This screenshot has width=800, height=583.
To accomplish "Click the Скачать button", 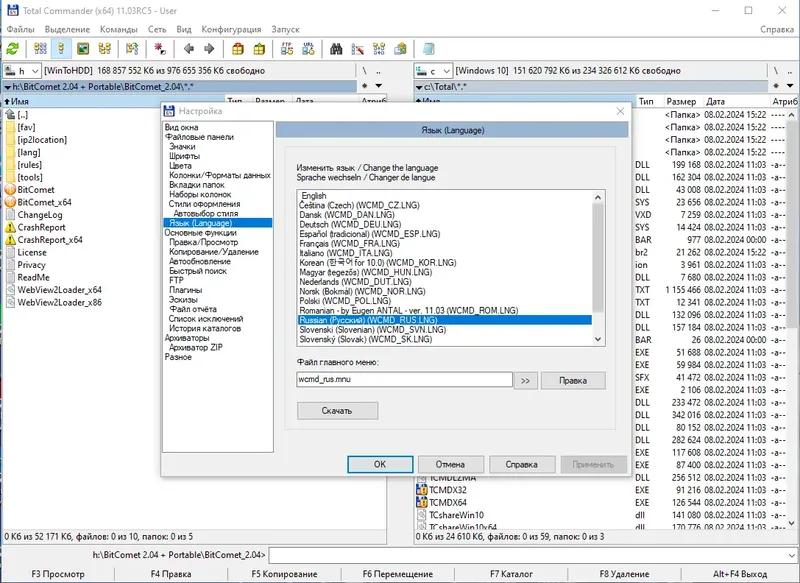I will coord(337,411).
